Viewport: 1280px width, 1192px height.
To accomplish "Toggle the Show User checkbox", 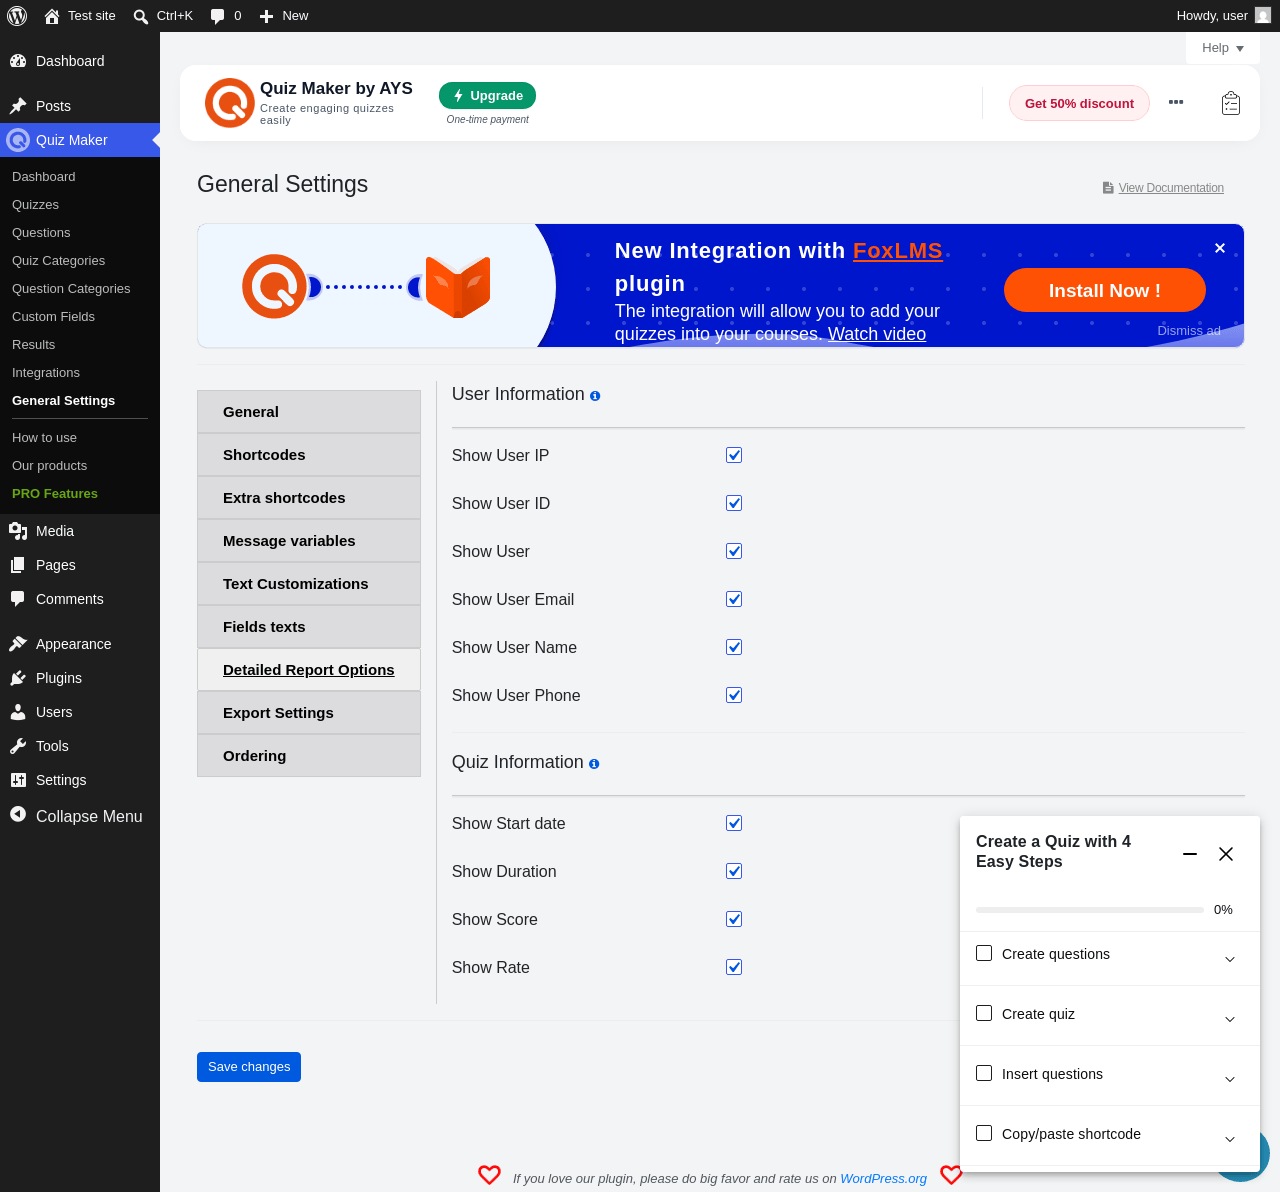I will click(x=734, y=551).
